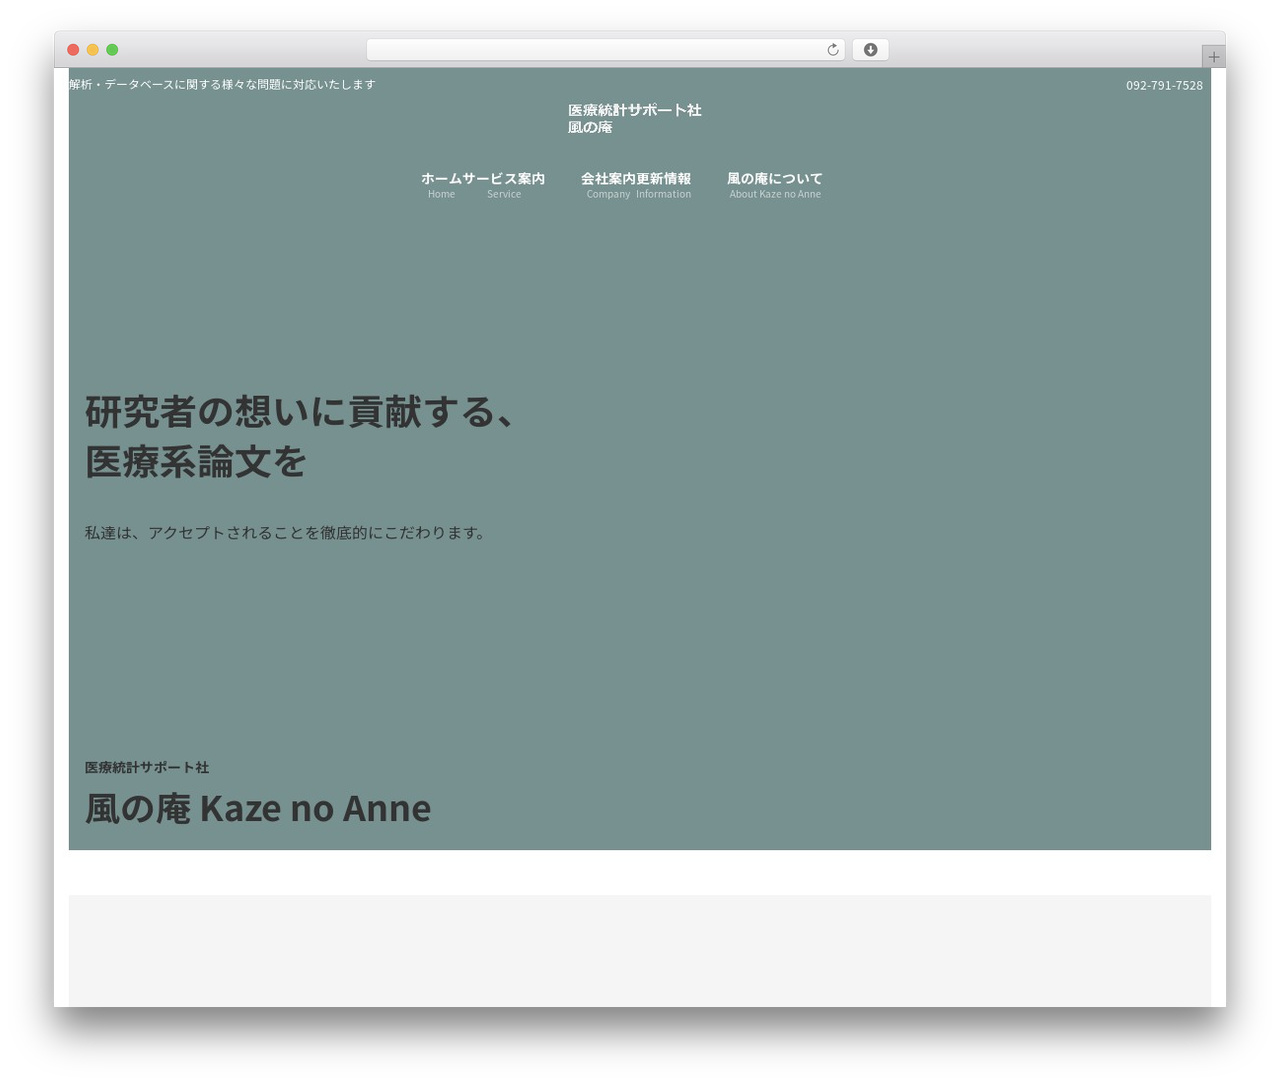Click phone number 092-791-7528
Image resolution: width=1280 pixels, height=1084 pixels.
[x=1164, y=85]
